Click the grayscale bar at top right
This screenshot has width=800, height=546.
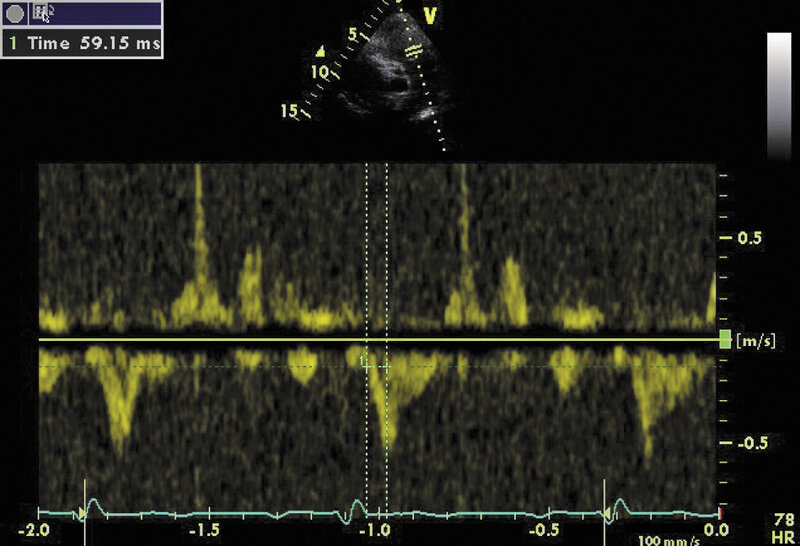tap(779, 94)
